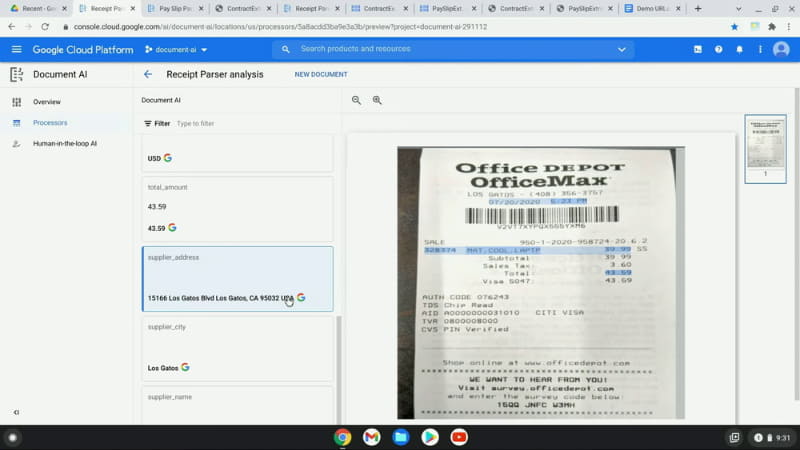Select Overview in the sidebar
The height and width of the screenshot is (450, 800).
[46, 102]
